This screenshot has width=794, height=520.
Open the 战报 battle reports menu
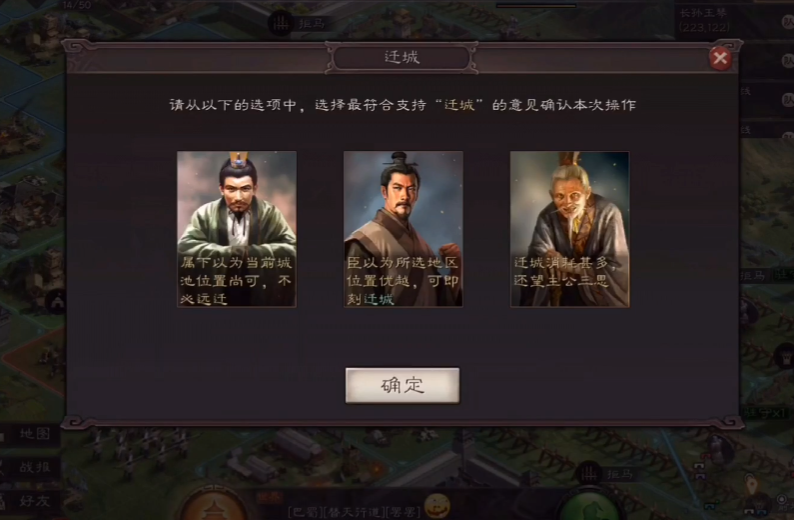coord(30,467)
